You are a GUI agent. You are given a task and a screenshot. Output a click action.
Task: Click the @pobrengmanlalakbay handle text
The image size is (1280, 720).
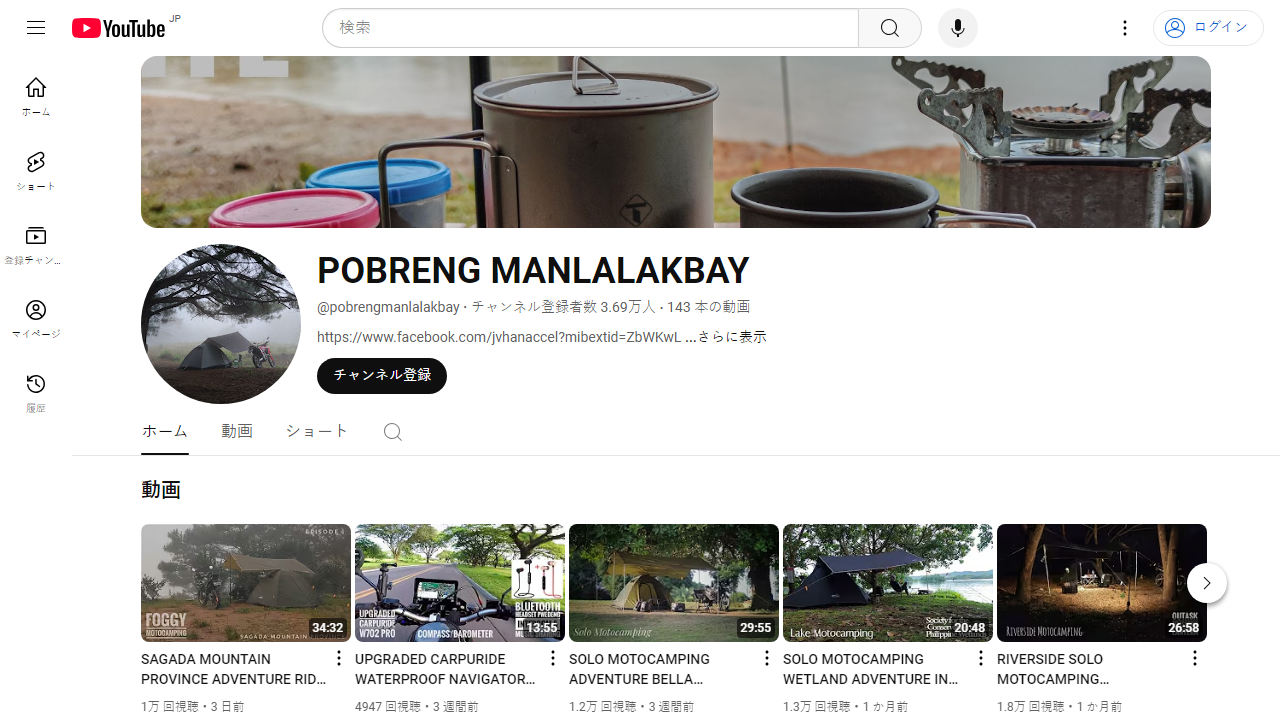[388, 307]
